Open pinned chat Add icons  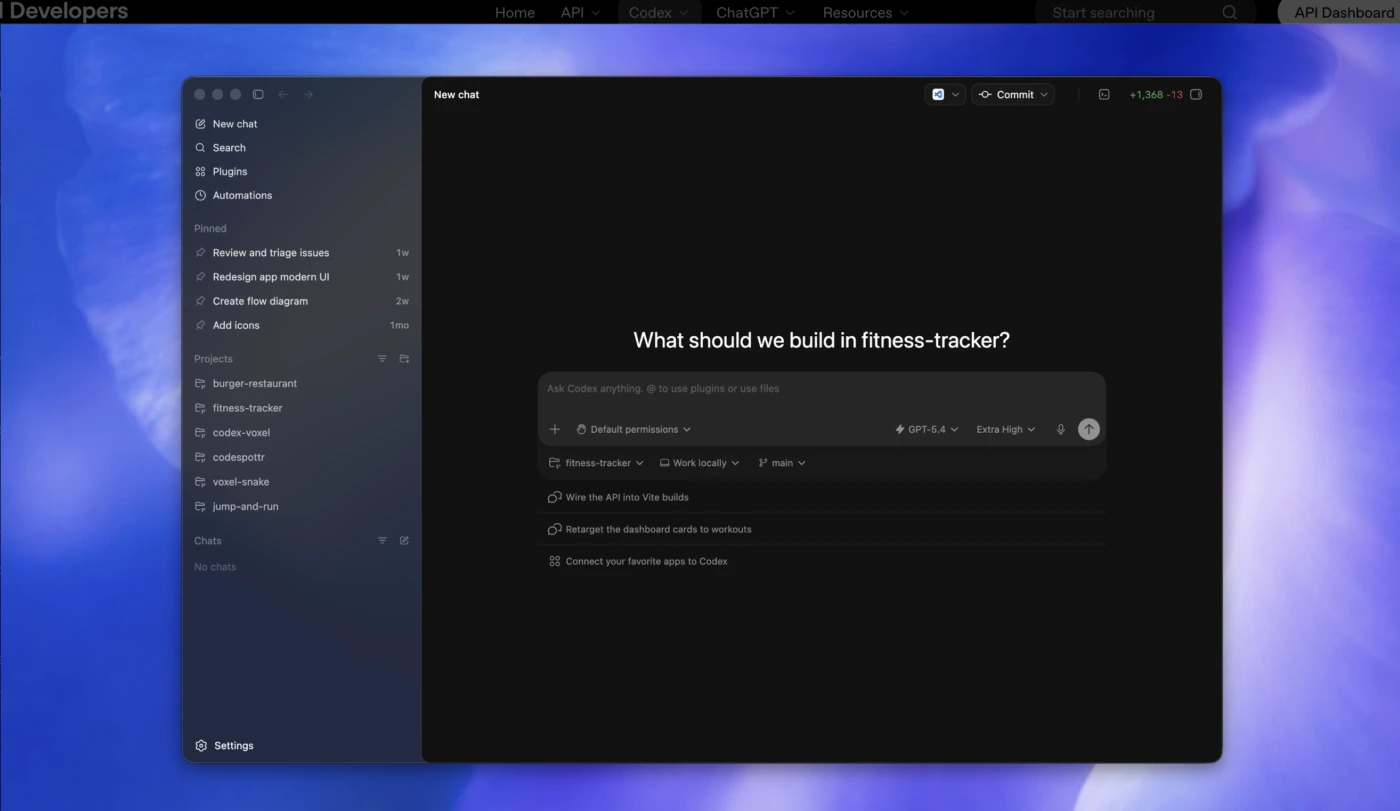pyautogui.click(x=302, y=325)
